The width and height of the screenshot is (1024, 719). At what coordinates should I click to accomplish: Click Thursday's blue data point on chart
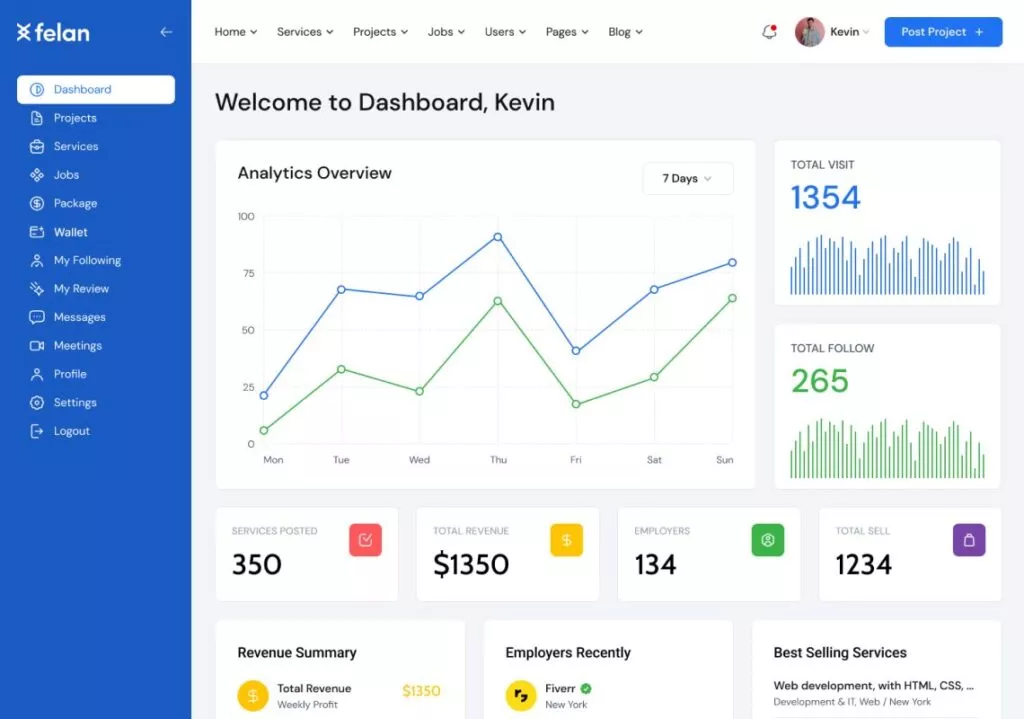coord(498,237)
